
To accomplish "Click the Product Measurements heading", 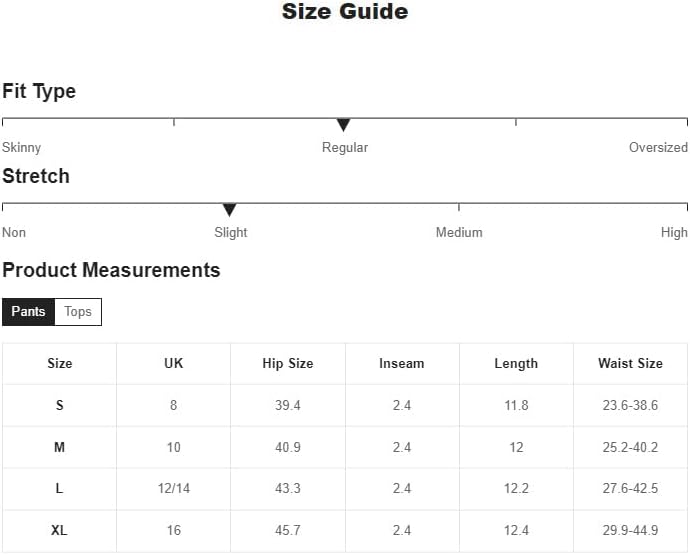I will [111, 270].
